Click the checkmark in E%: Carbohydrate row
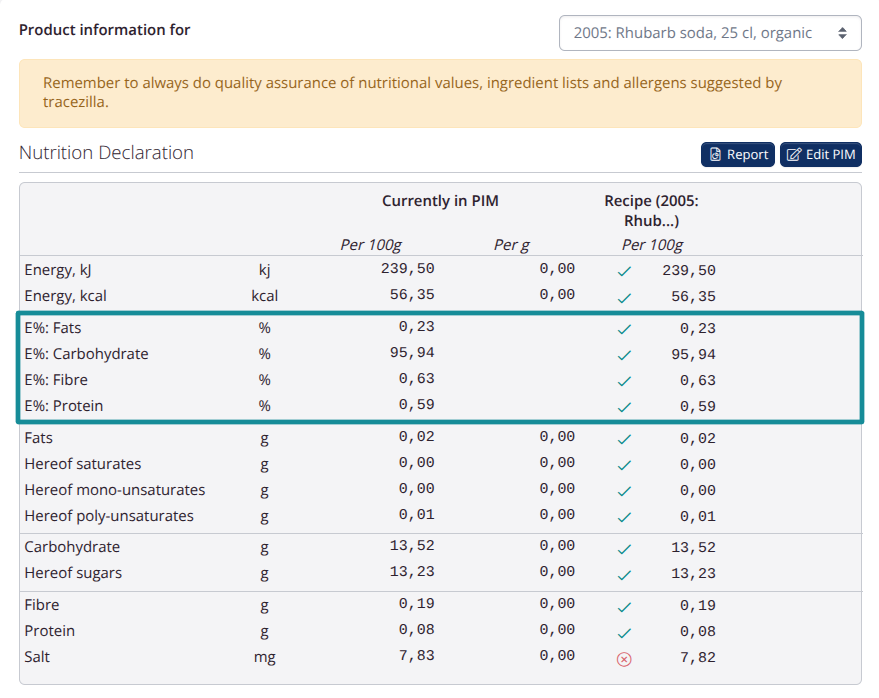The width and height of the screenshot is (879, 698). click(x=624, y=355)
